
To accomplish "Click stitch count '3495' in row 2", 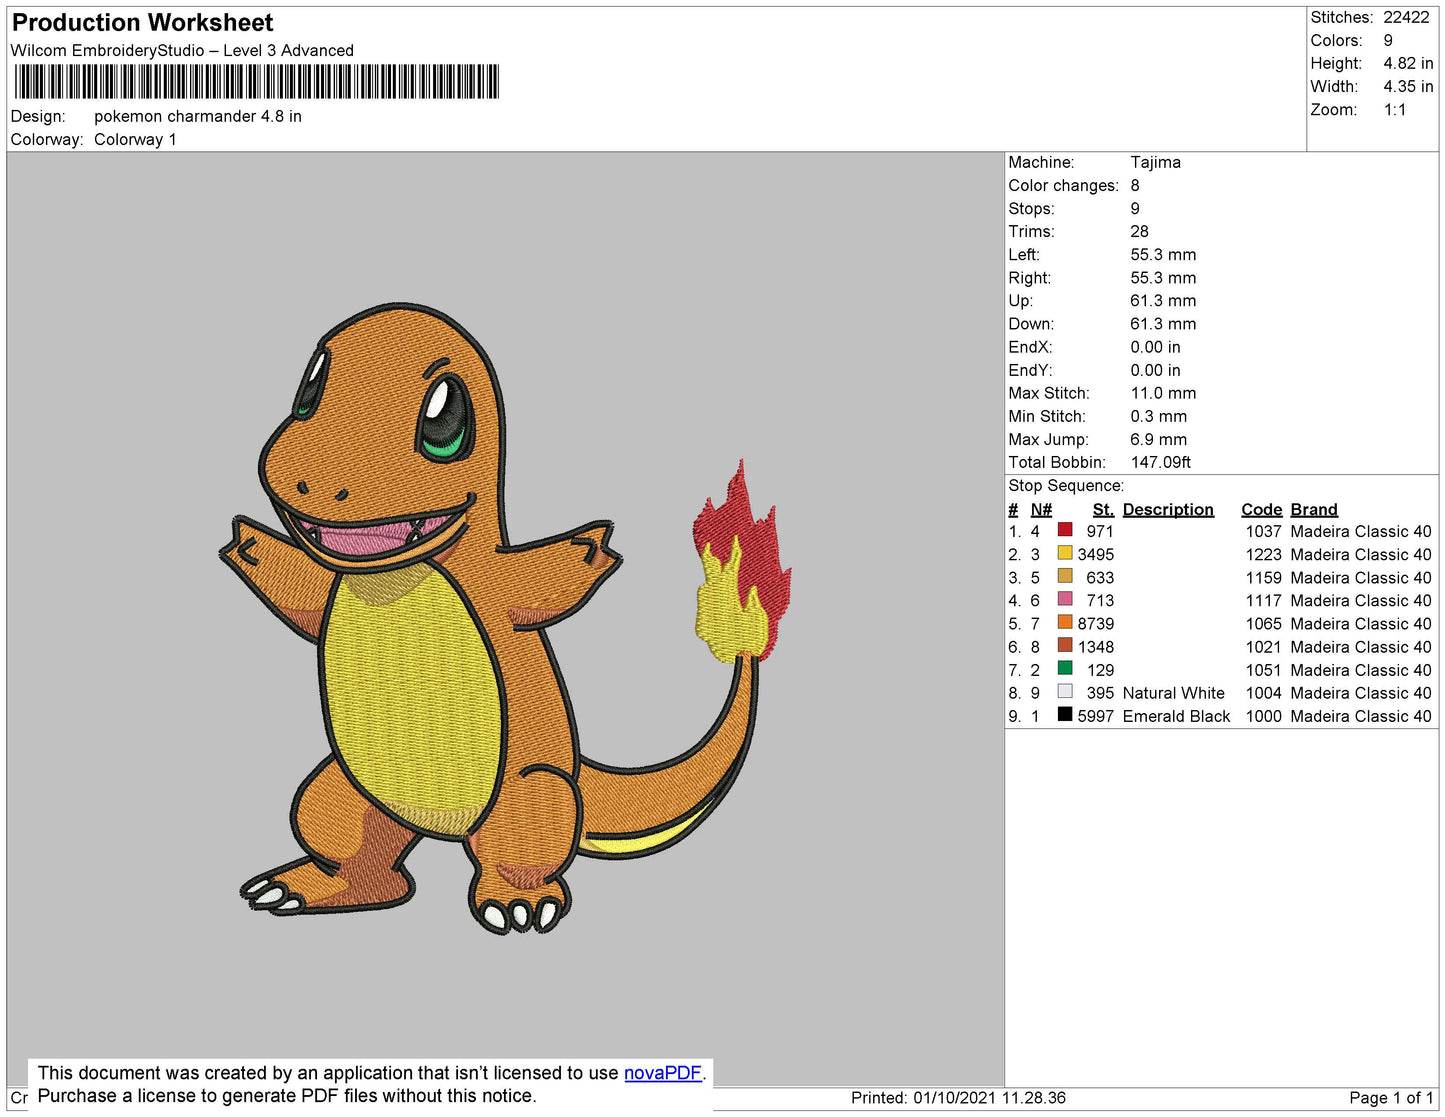I will pos(1096,555).
